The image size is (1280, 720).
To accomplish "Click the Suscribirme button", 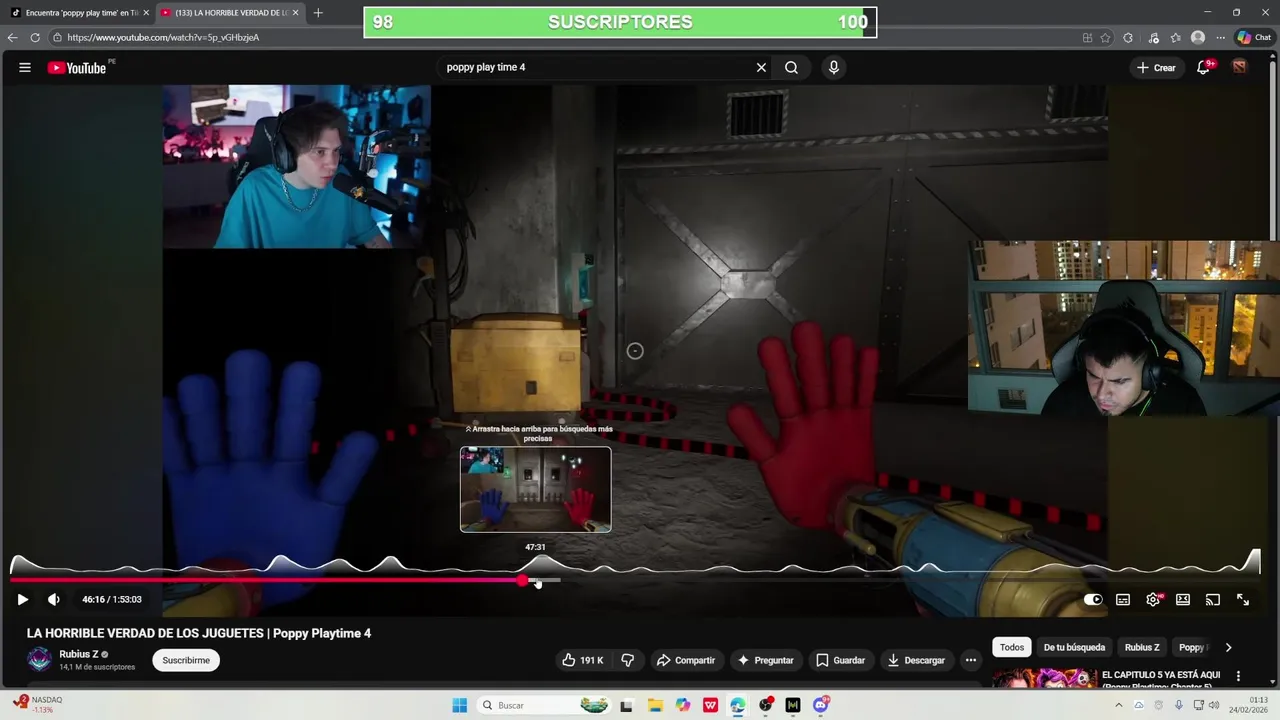I will coord(186,660).
